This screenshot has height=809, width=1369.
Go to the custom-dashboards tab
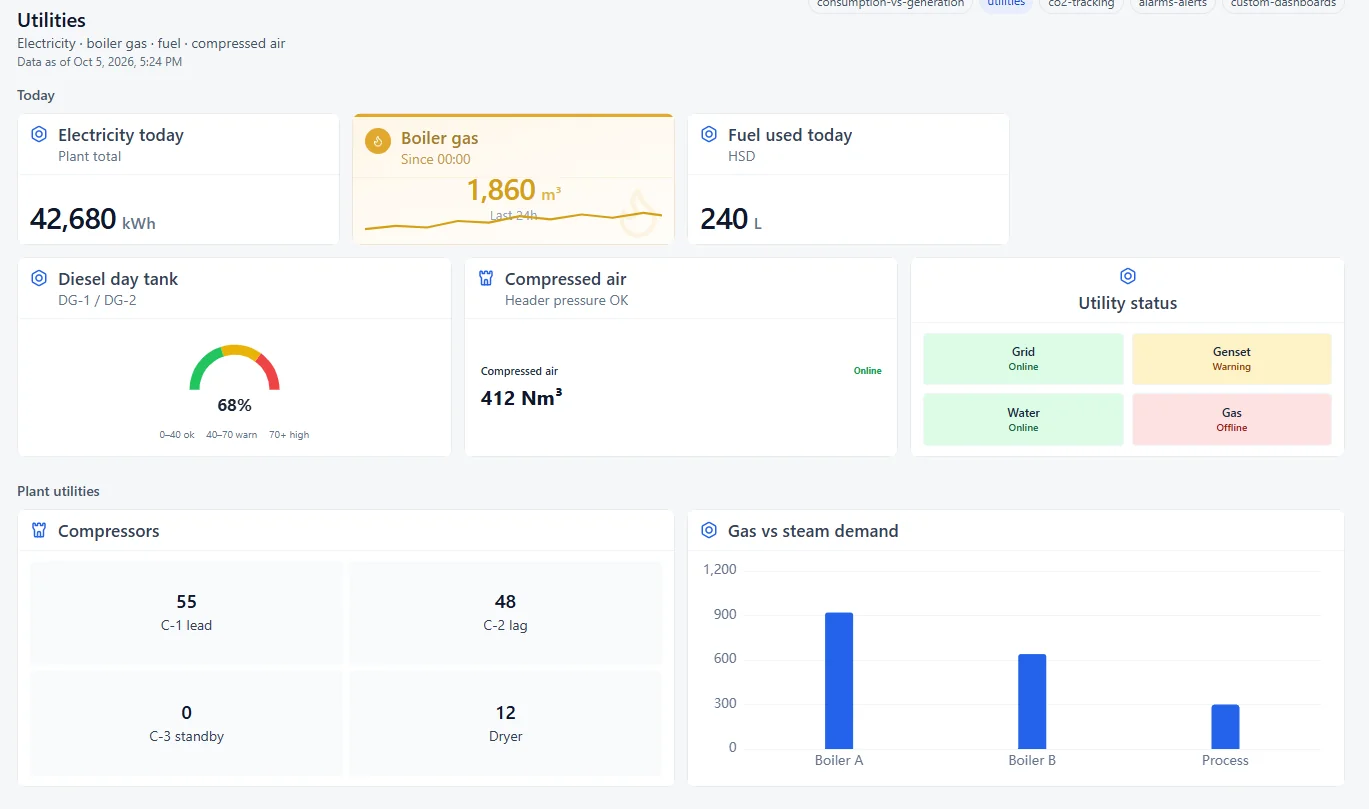click(1283, 4)
